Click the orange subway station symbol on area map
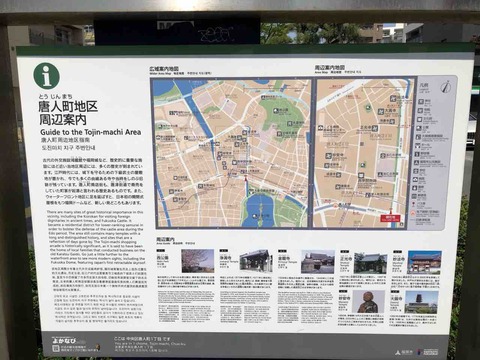 336,206
